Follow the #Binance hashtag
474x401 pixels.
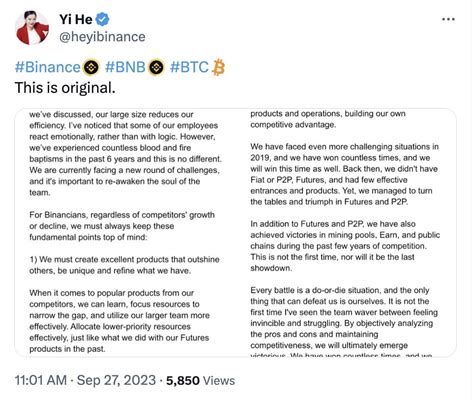click(48, 67)
